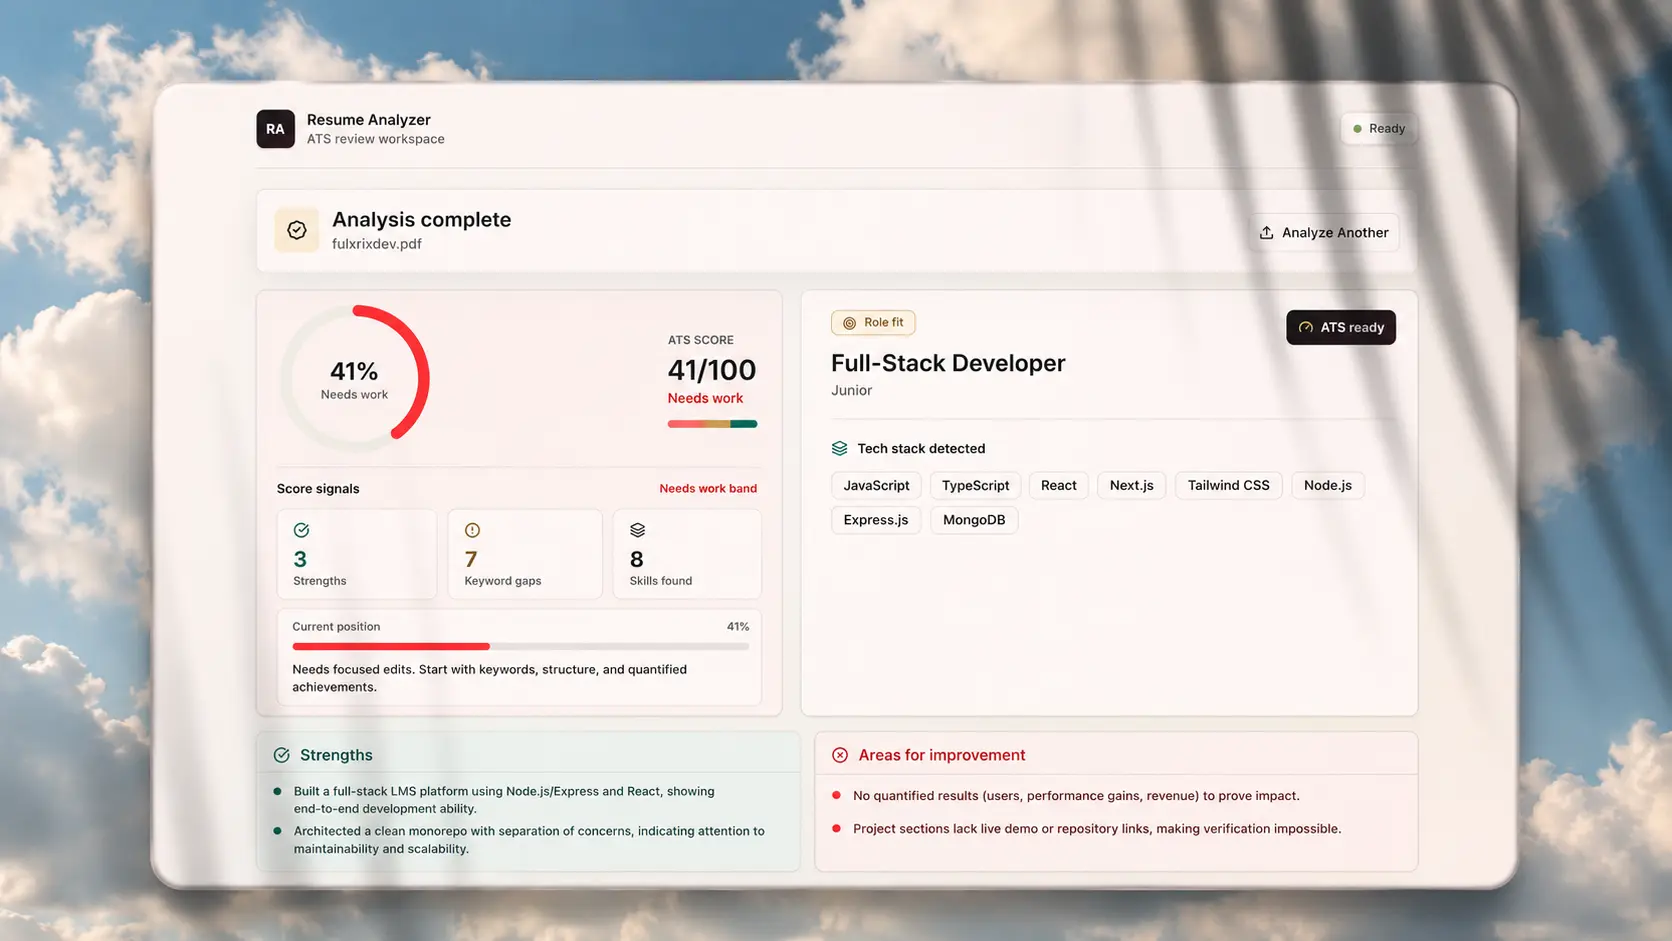
Task: Click the Analyze Another button
Action: pos(1323,232)
